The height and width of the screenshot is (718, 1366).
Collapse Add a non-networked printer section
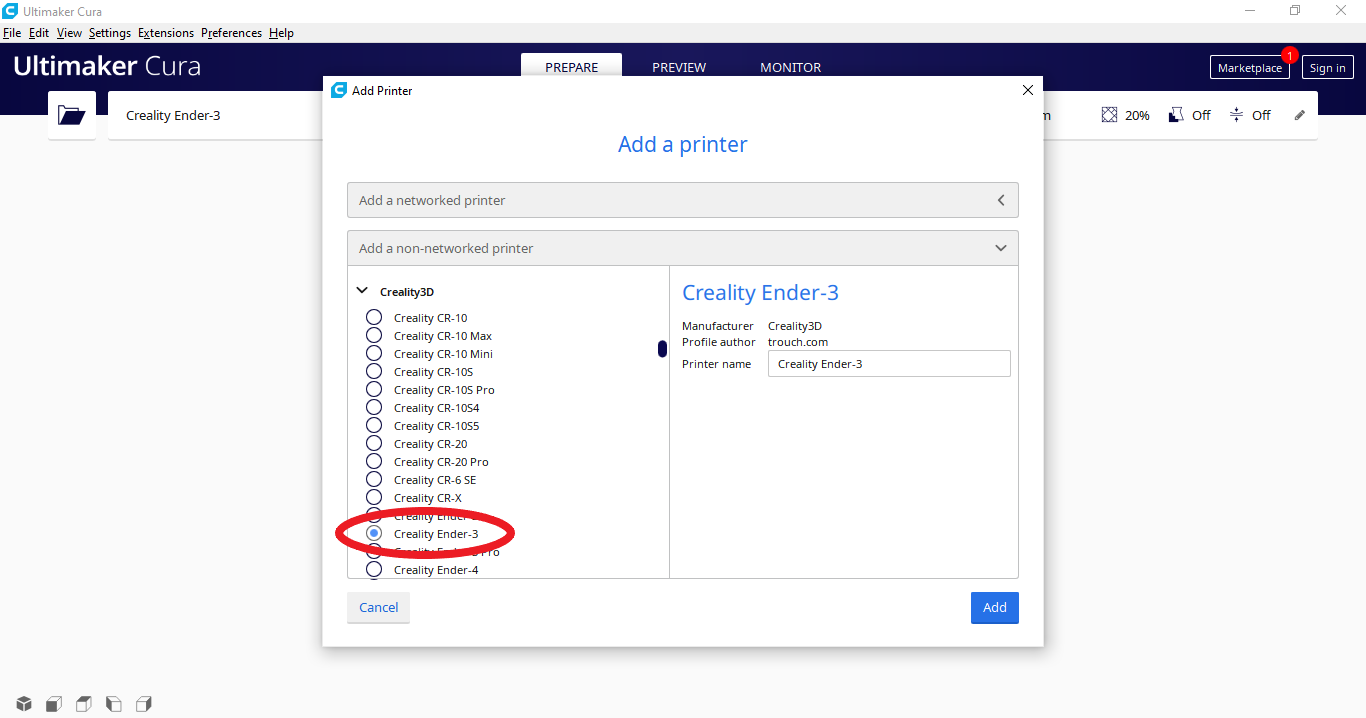coord(683,248)
